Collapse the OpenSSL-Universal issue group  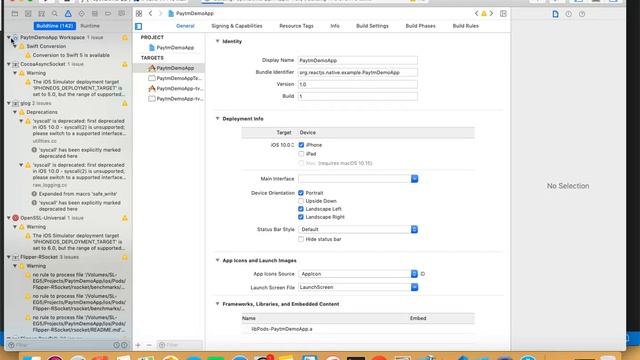point(9,218)
